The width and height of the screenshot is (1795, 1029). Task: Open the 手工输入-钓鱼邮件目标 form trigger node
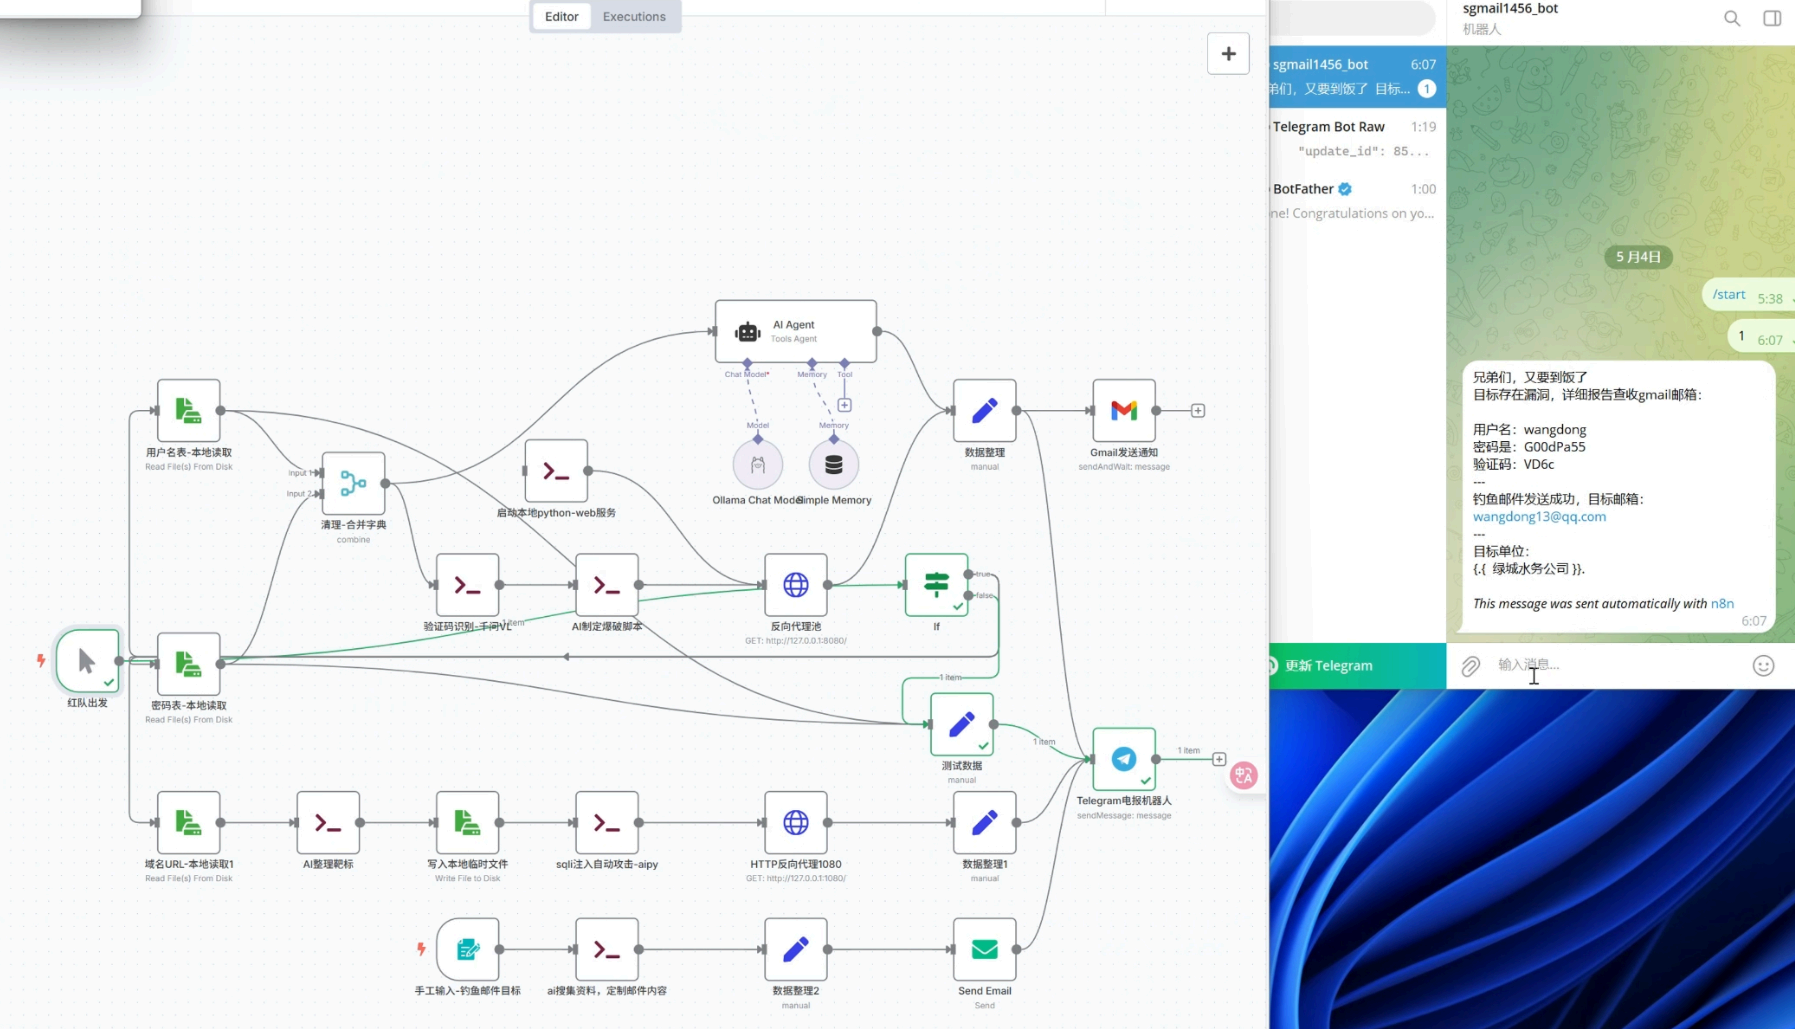467,949
